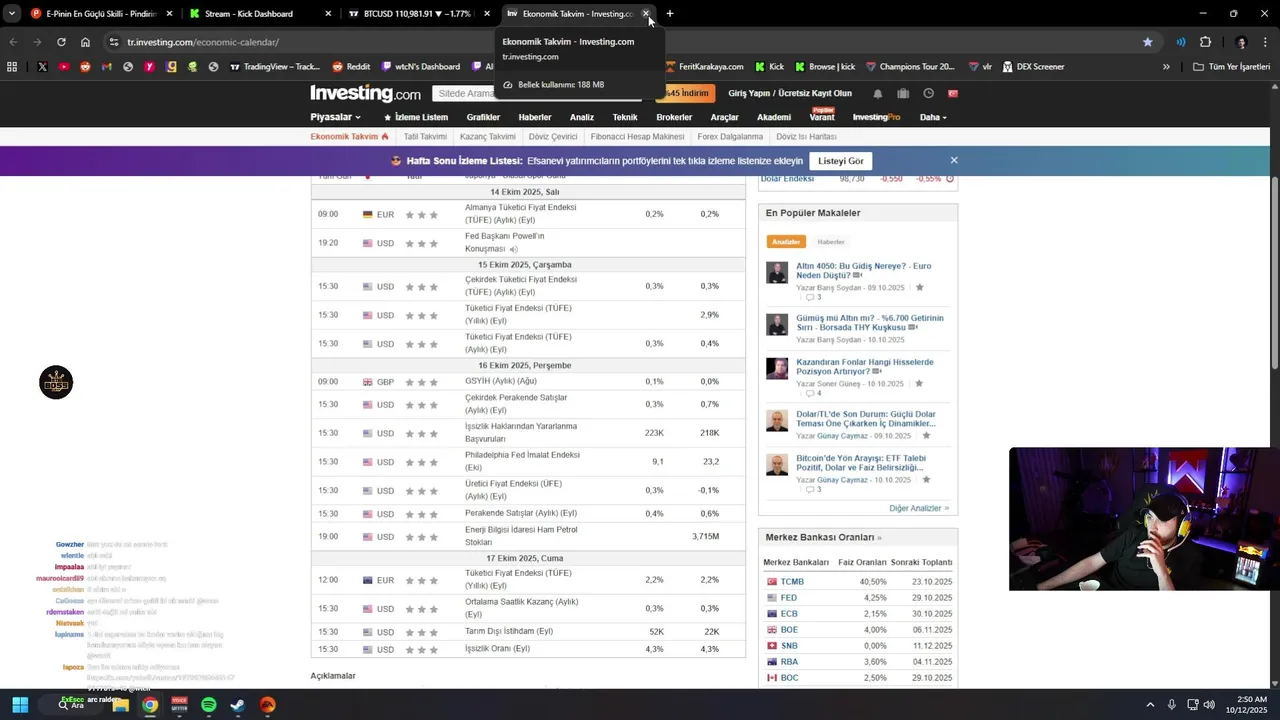Open comments icon under Bitcoin'de Yön Arayışı article
Image resolution: width=1280 pixels, height=720 pixels.
point(812,489)
